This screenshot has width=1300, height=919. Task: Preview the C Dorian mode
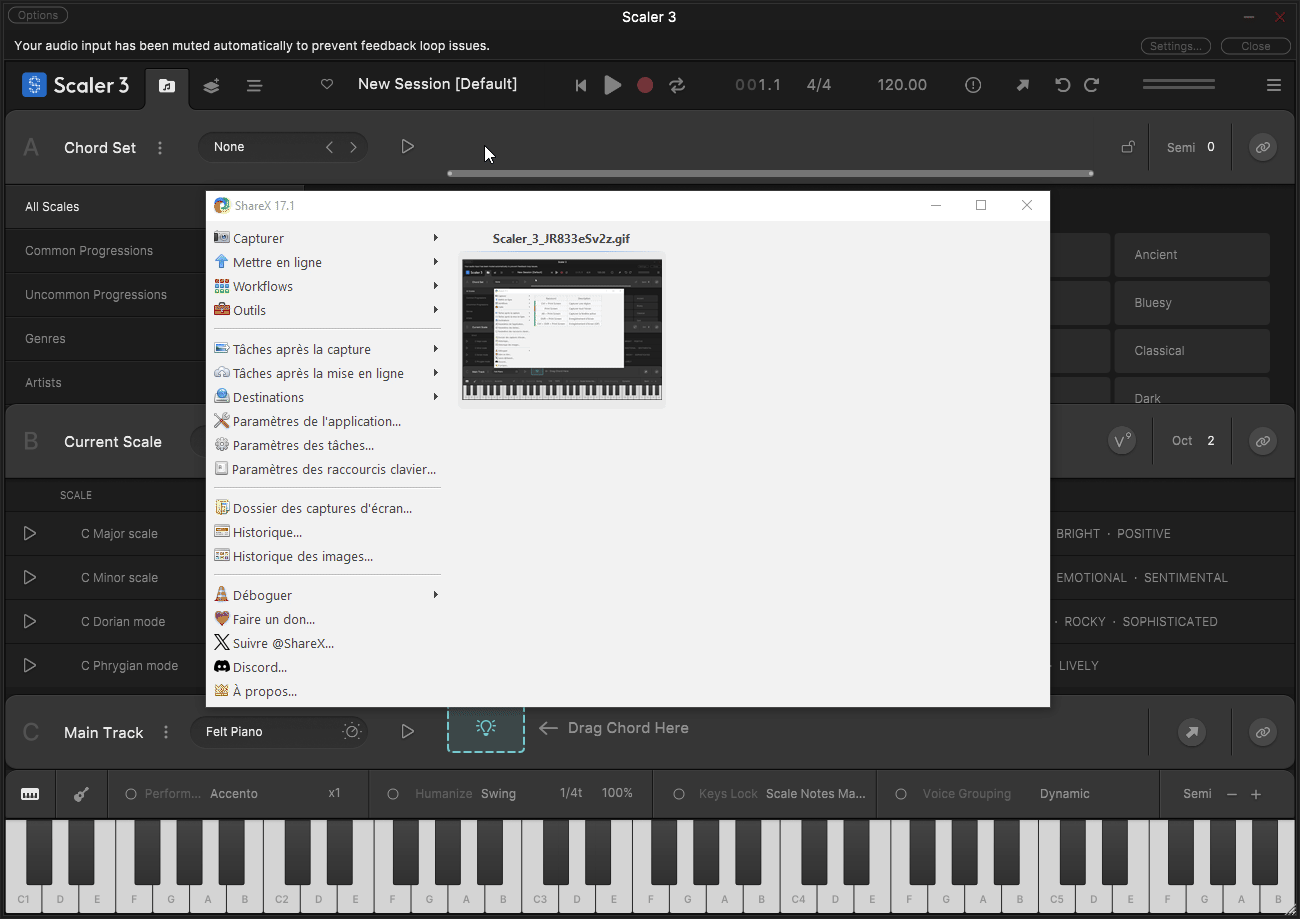30,622
